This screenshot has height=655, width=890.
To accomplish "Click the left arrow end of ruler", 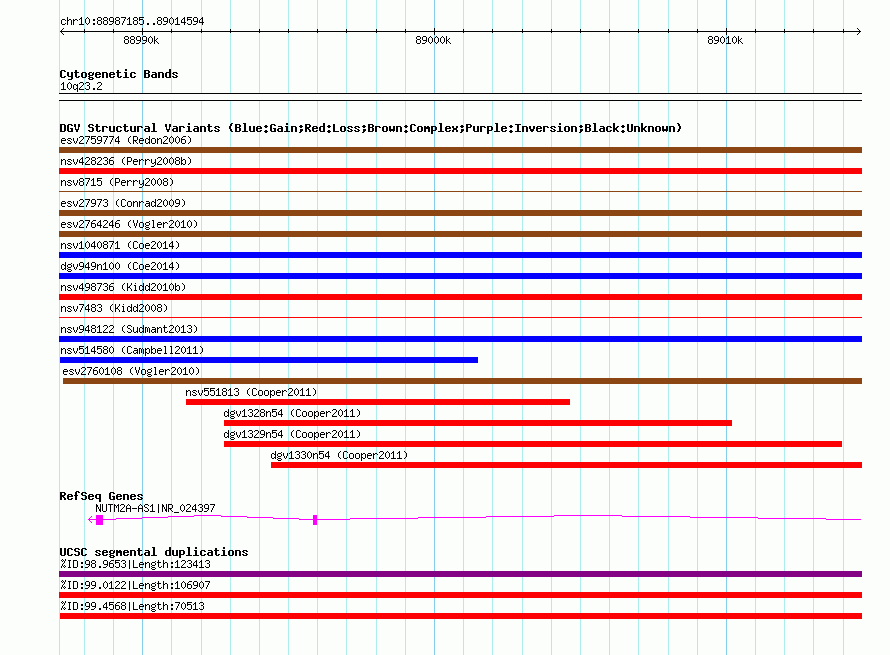I will coord(62,31).
